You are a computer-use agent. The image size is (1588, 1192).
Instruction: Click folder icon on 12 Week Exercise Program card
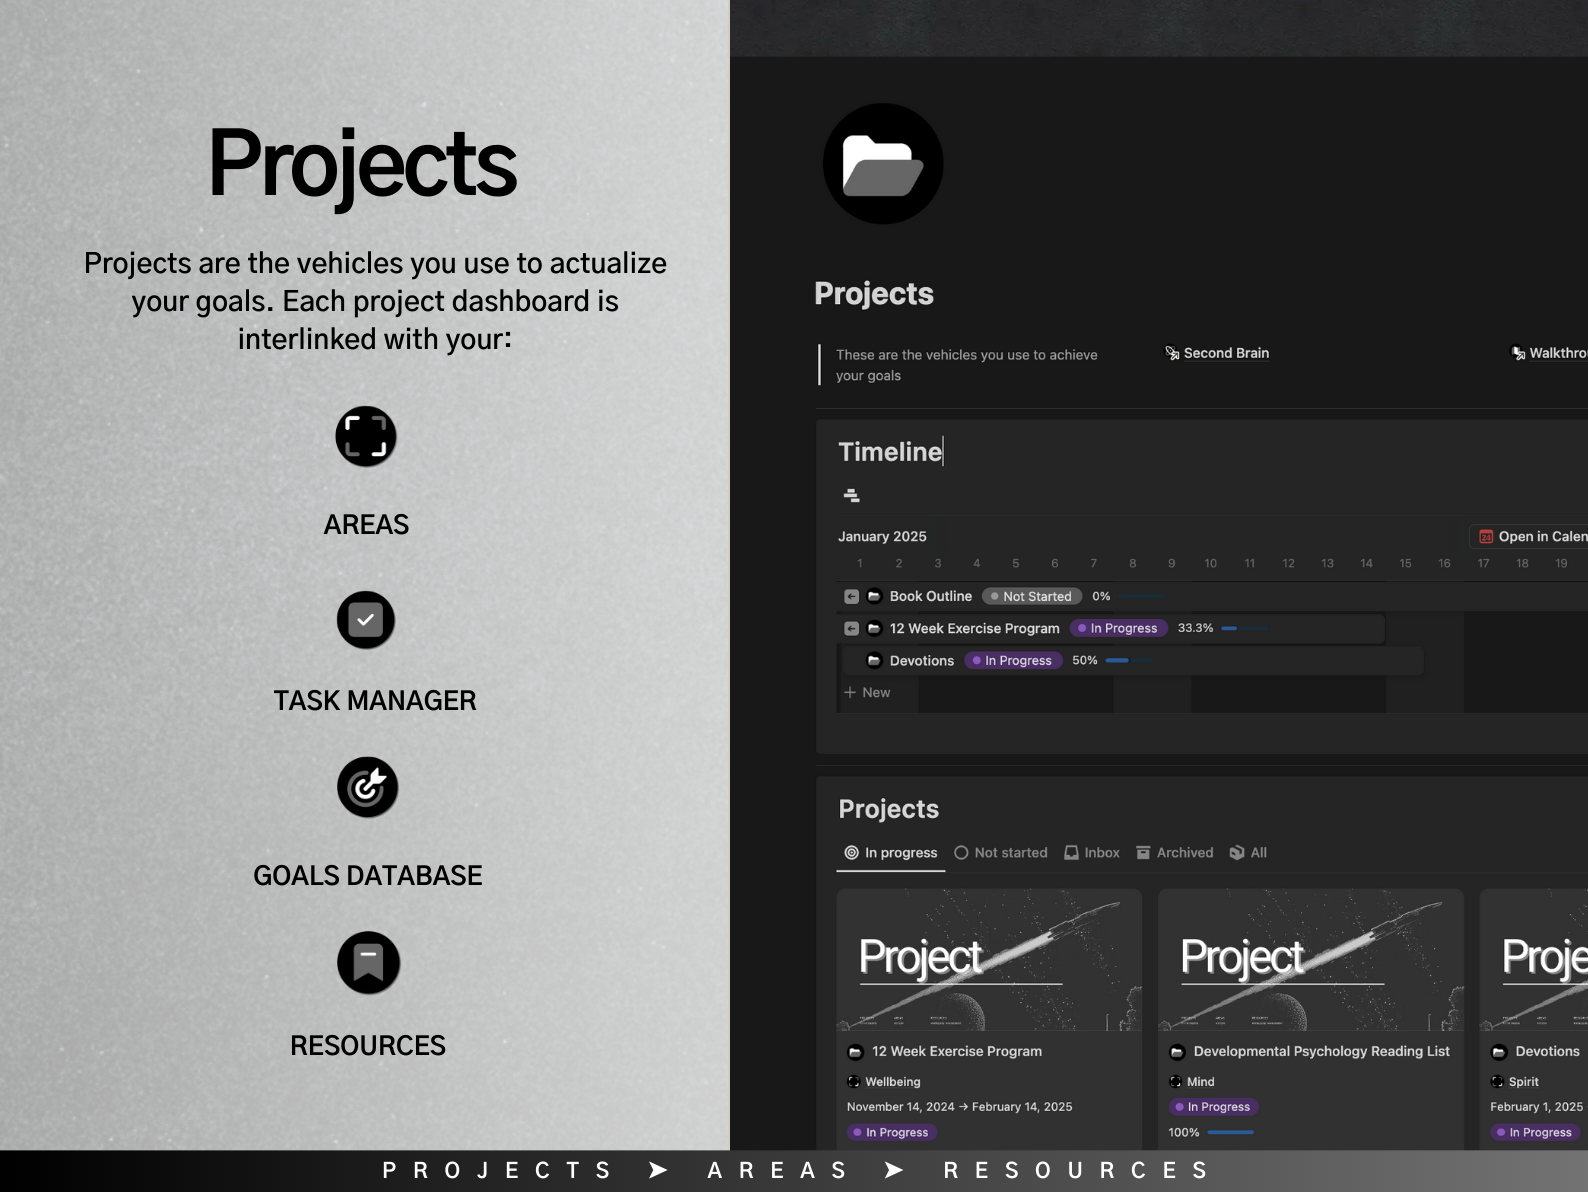855,1052
